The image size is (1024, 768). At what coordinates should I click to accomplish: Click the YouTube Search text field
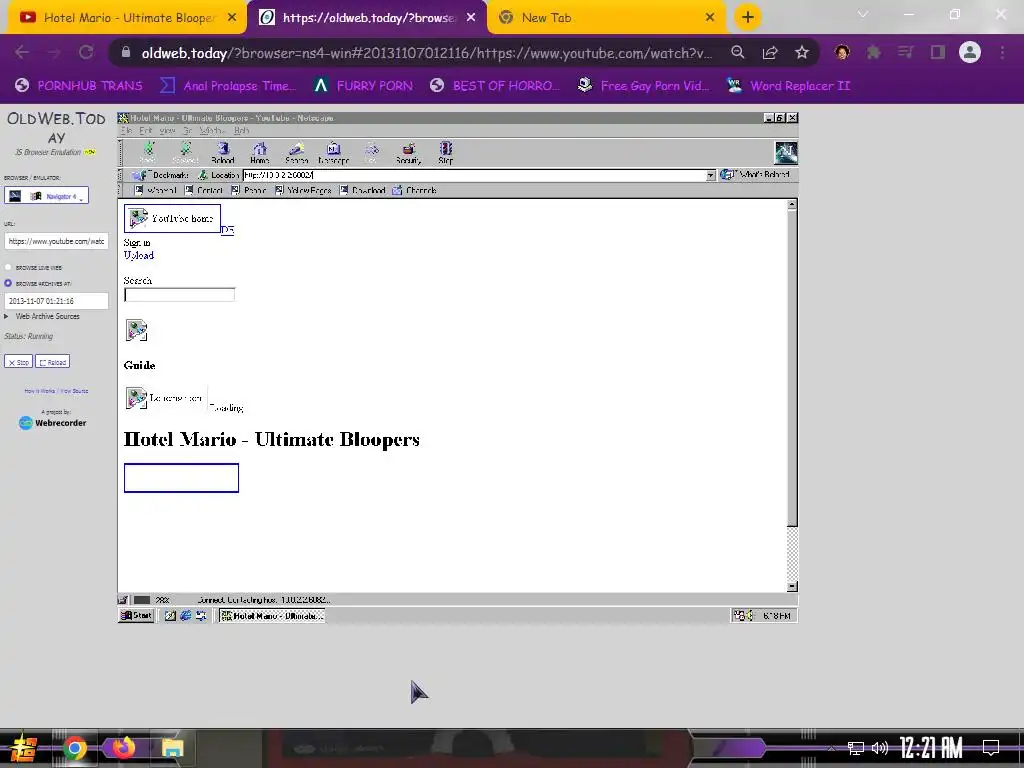tap(180, 295)
